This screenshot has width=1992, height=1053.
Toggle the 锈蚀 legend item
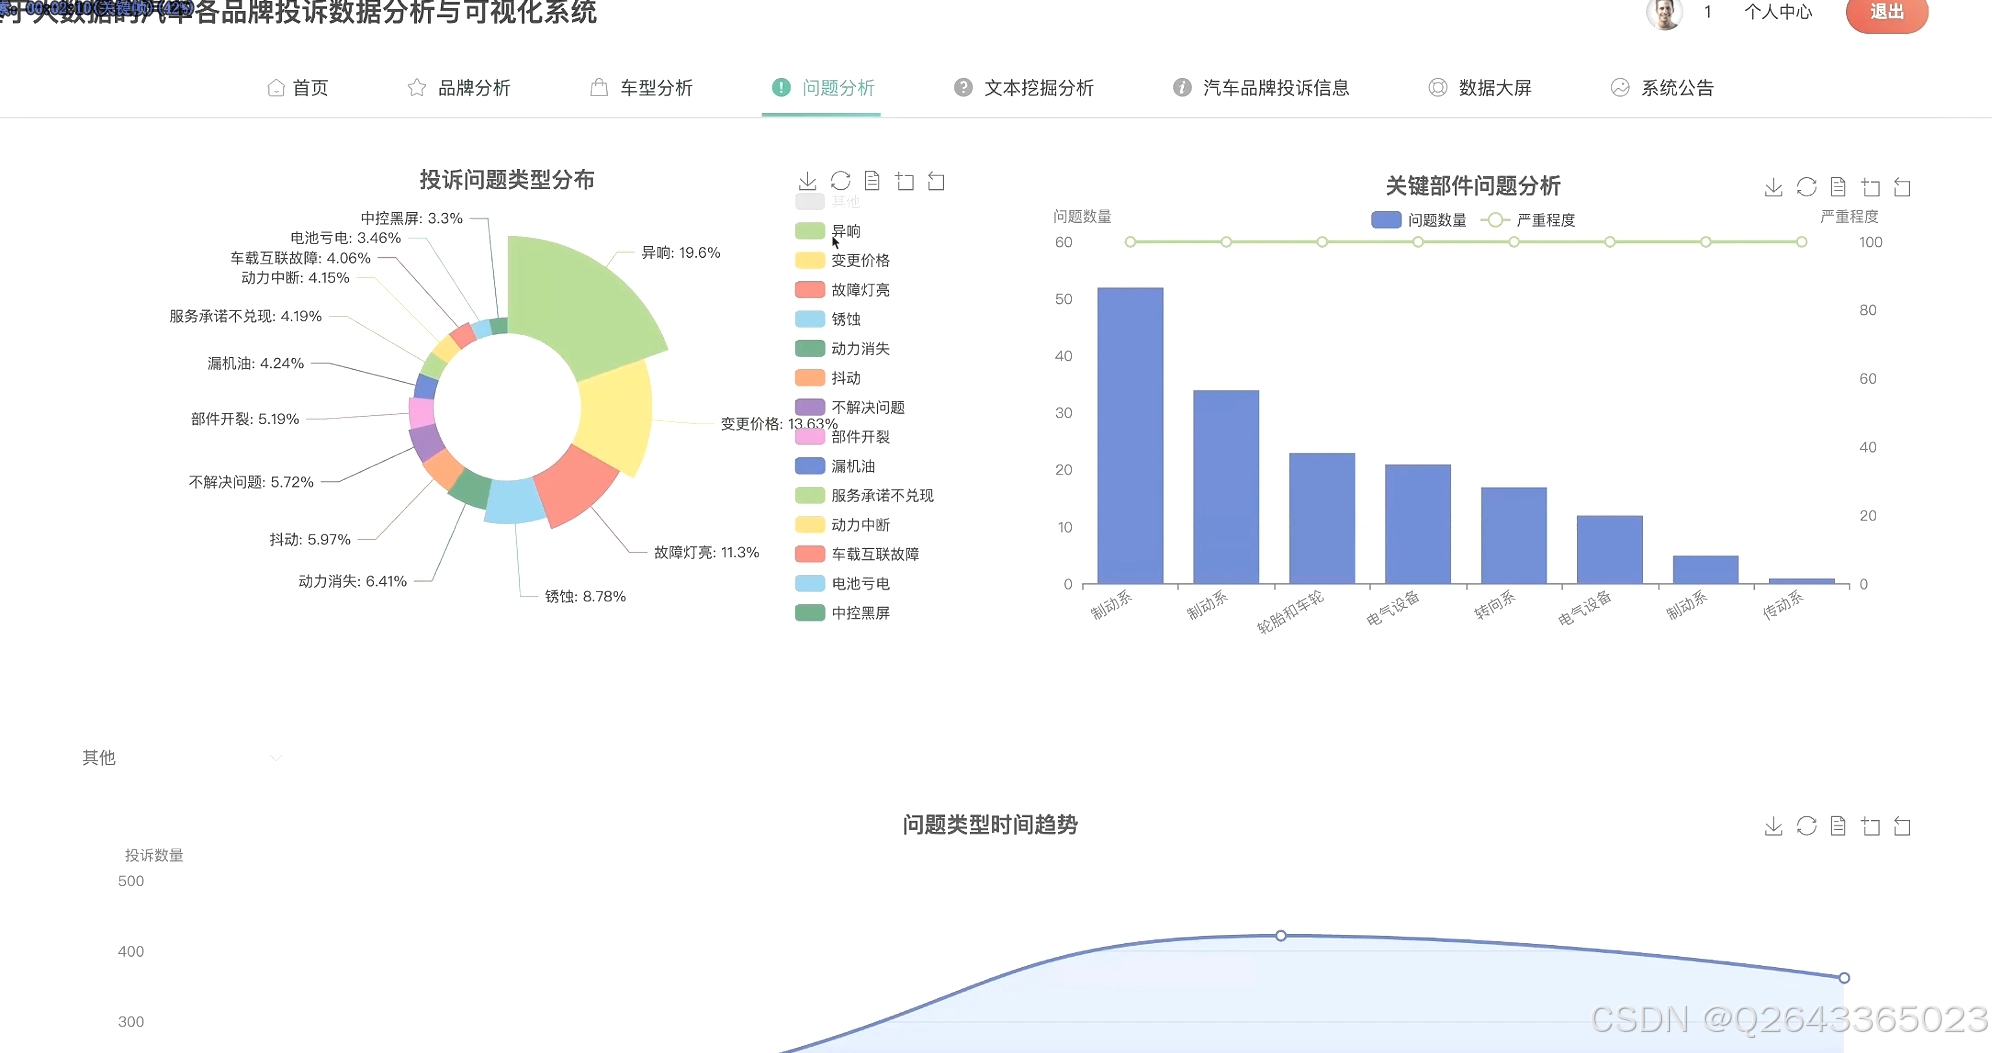coord(828,319)
